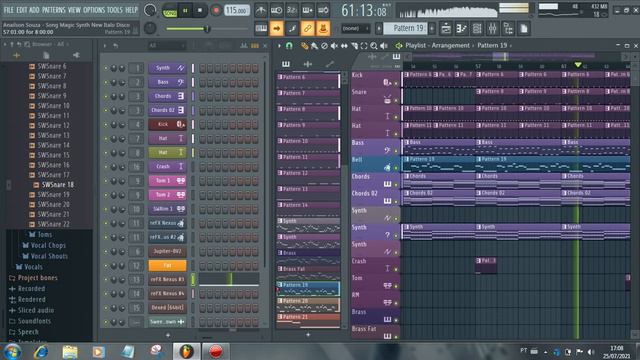Screen dimensions: 640x360
Task: Enable the wait-for-input icon next to metronome
Action: [x=276, y=10]
